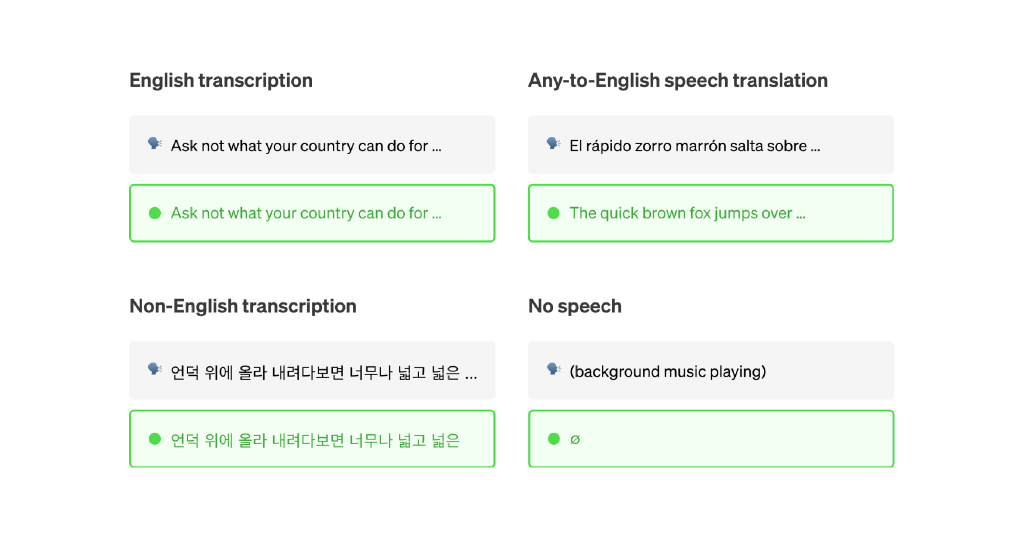
Task: Click the "Non-English transcription" heading
Action: coord(243,306)
